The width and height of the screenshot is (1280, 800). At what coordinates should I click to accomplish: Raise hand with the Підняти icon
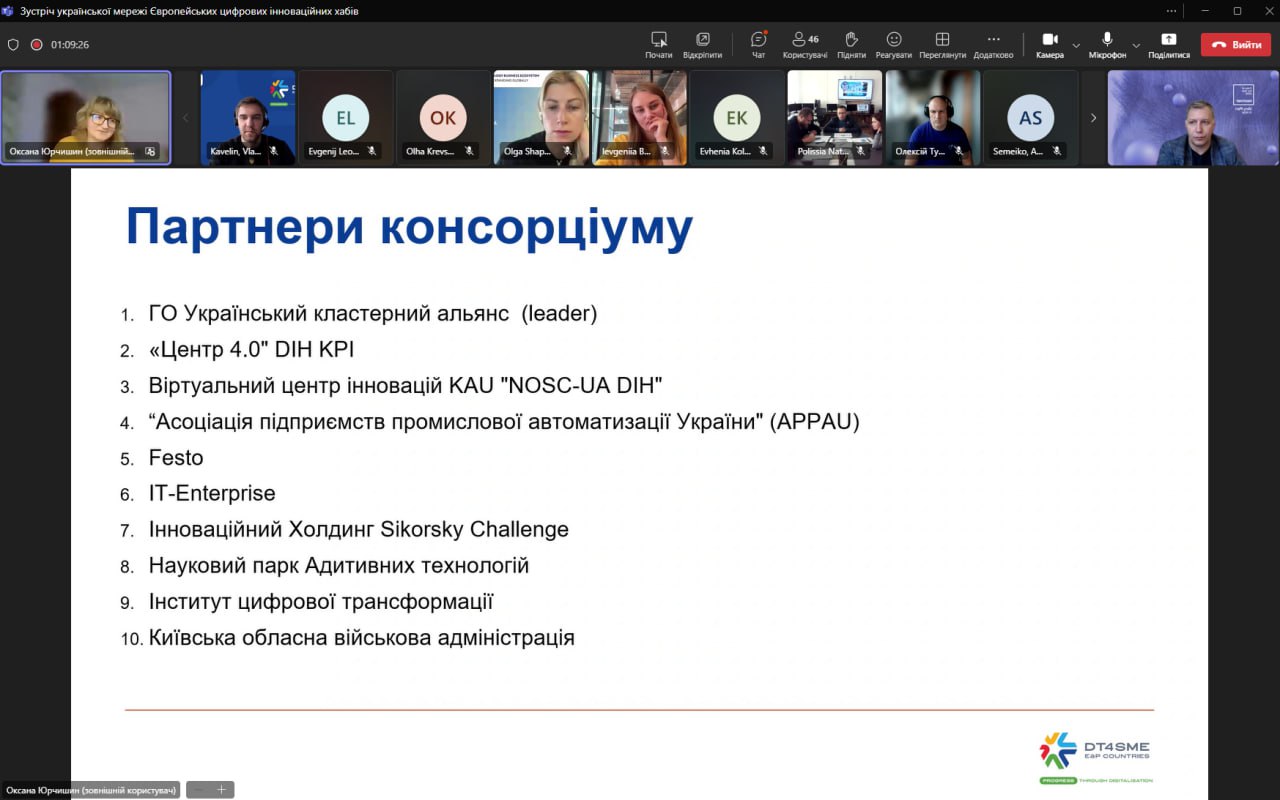coord(851,44)
